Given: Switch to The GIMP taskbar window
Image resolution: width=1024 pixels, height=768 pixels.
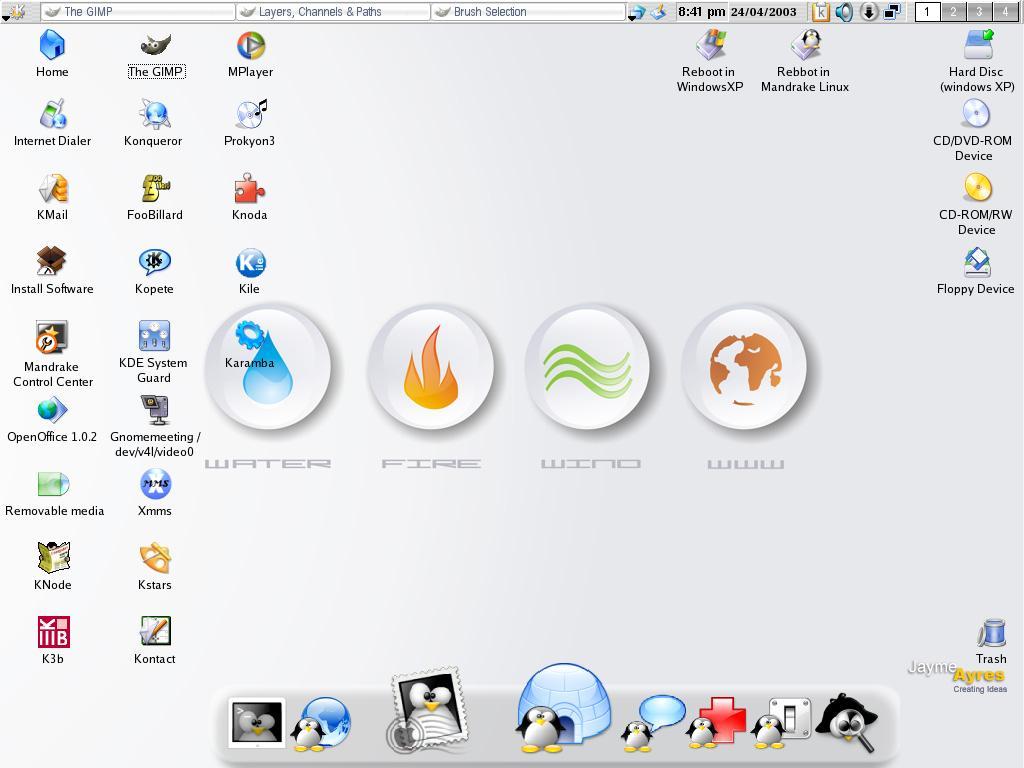Looking at the screenshot, I should [138, 12].
